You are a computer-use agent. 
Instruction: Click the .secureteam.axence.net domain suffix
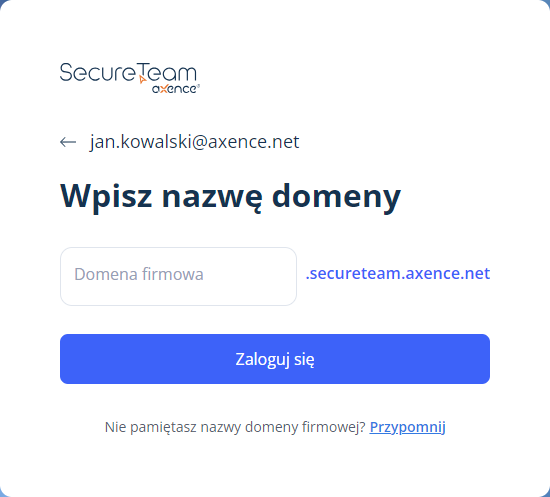click(398, 274)
